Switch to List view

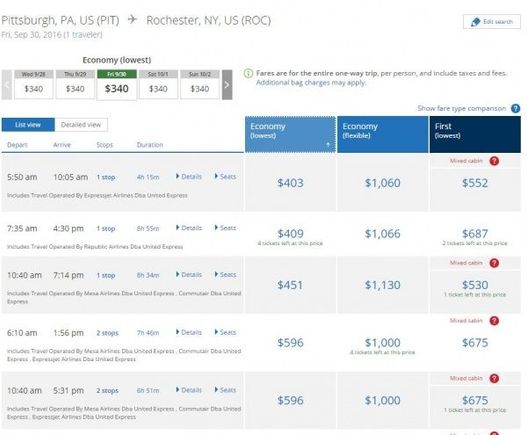click(28, 125)
